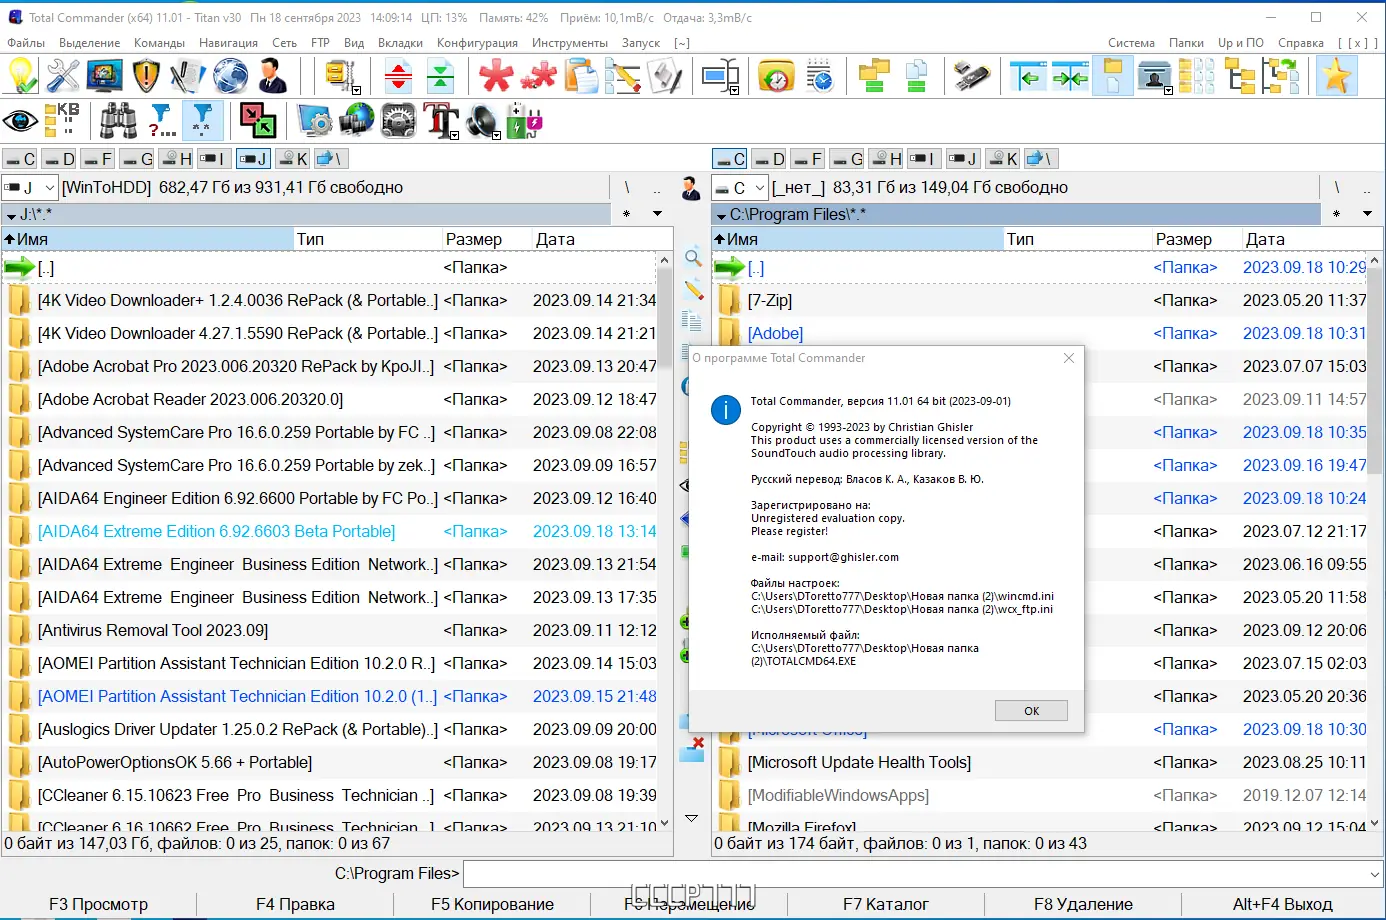Toggle the funnel asterisk file filter button
The image size is (1386, 920).
click(x=202, y=121)
